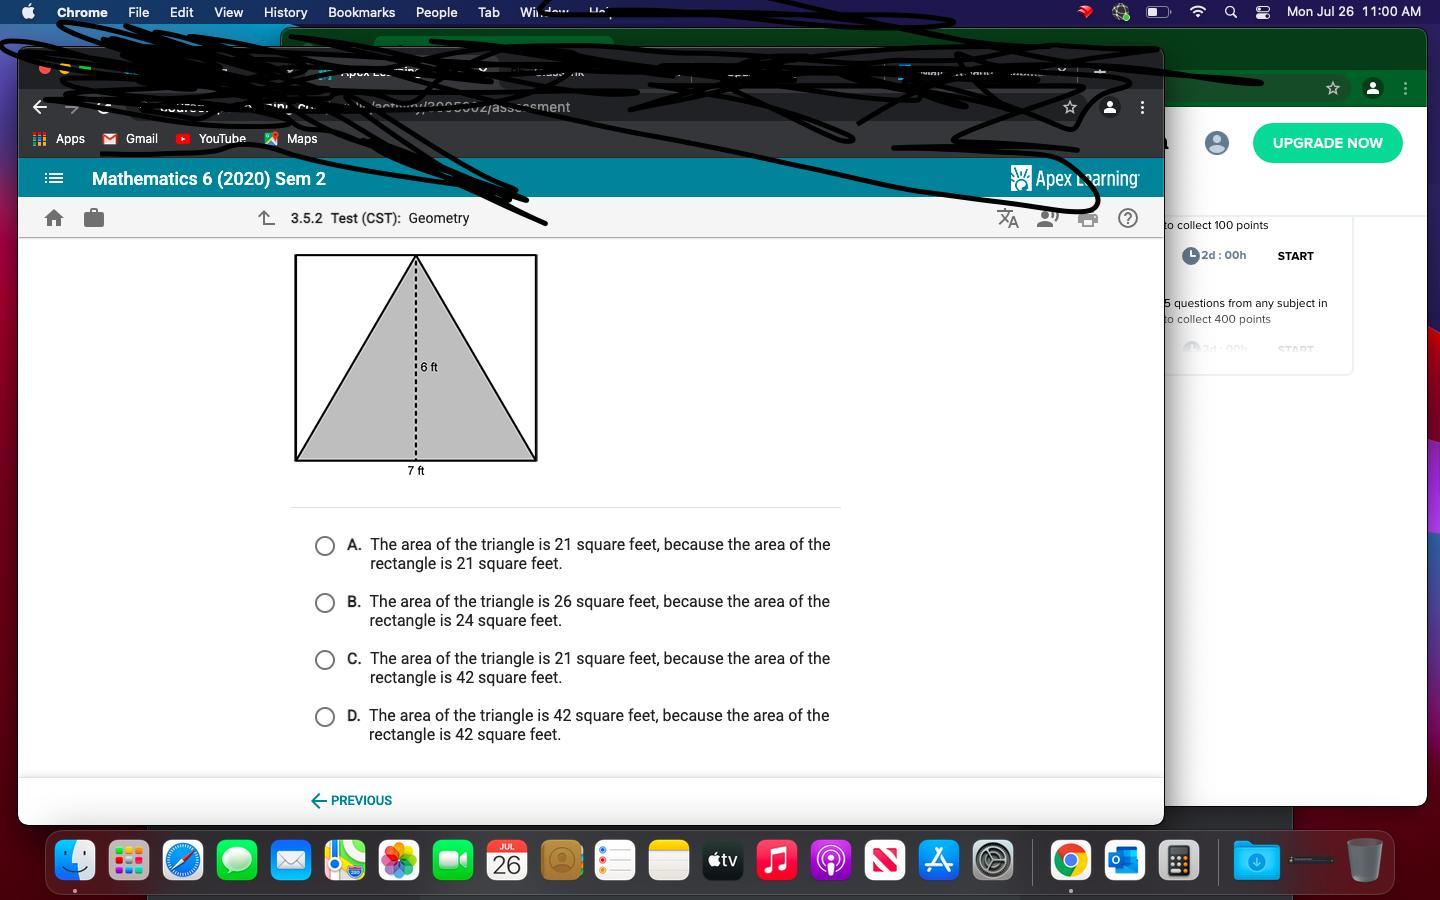This screenshot has width=1440, height=900.
Task: Open three-dot menu of background Chrome window
Action: [1405, 88]
